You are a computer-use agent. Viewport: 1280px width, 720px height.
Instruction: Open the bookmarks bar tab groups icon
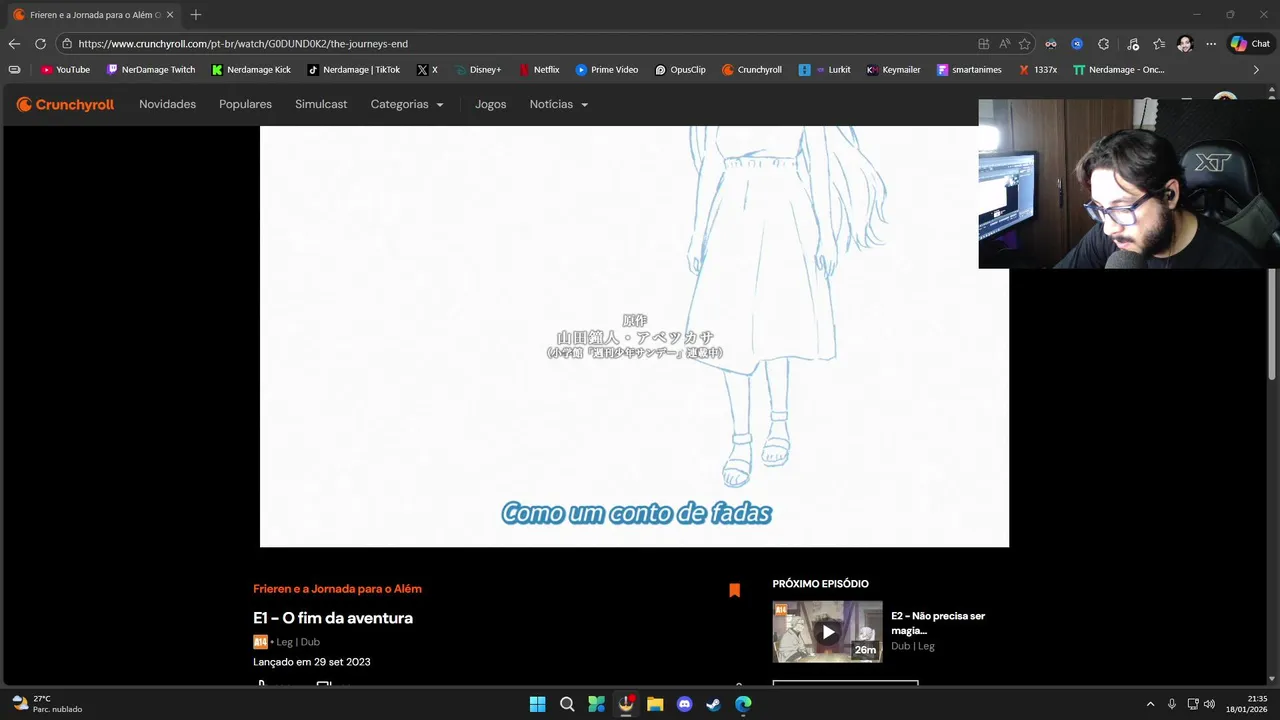14,70
